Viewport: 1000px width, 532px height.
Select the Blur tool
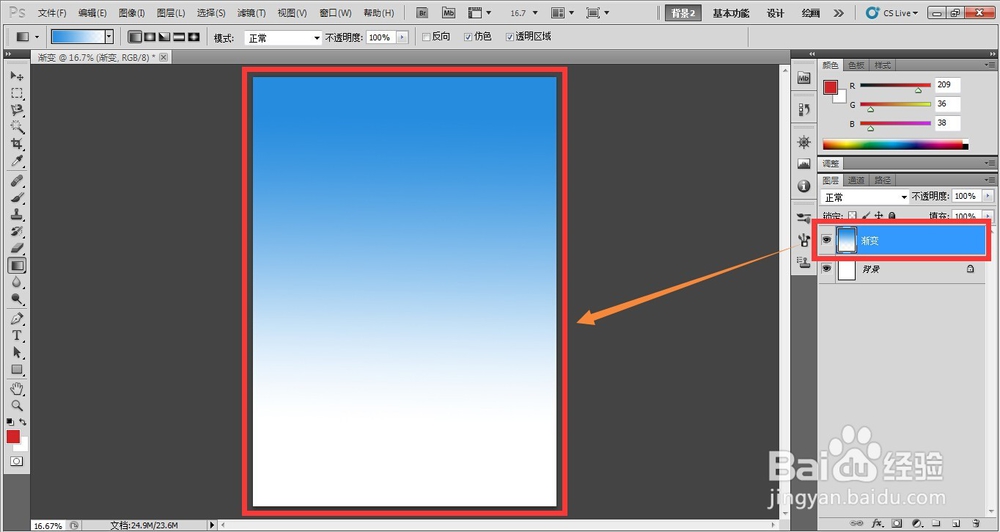[x=17, y=282]
